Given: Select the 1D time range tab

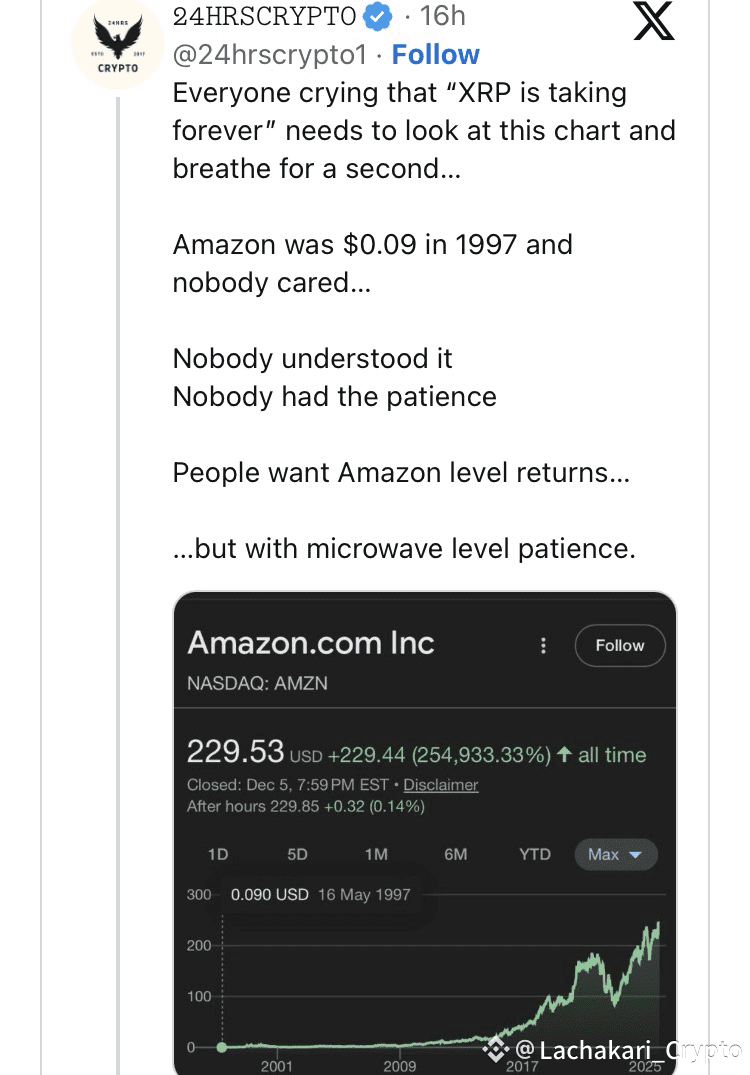Looking at the screenshot, I should point(217,854).
